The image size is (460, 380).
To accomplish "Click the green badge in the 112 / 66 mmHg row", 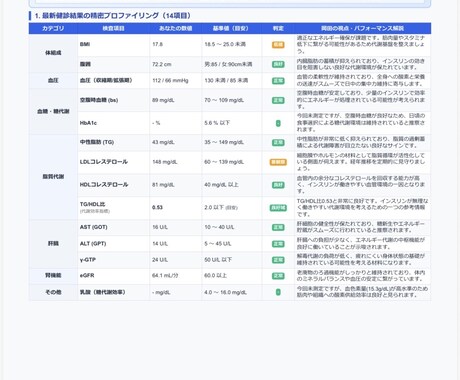I will tap(278, 81).
